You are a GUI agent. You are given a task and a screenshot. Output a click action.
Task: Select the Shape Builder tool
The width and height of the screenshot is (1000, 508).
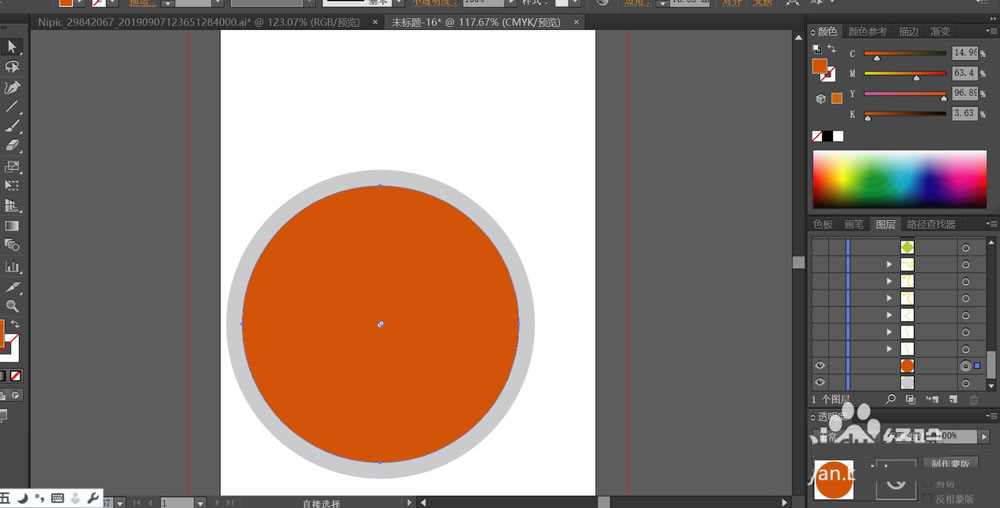[11, 245]
